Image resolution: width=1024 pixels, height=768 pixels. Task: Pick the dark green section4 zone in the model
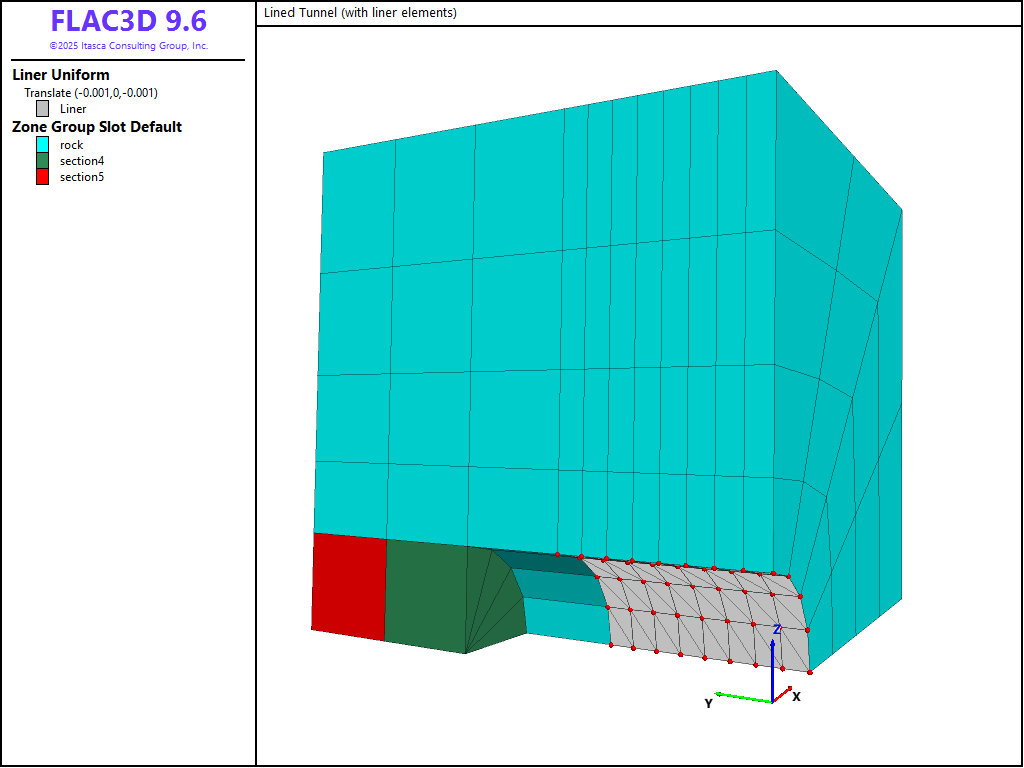[425, 595]
